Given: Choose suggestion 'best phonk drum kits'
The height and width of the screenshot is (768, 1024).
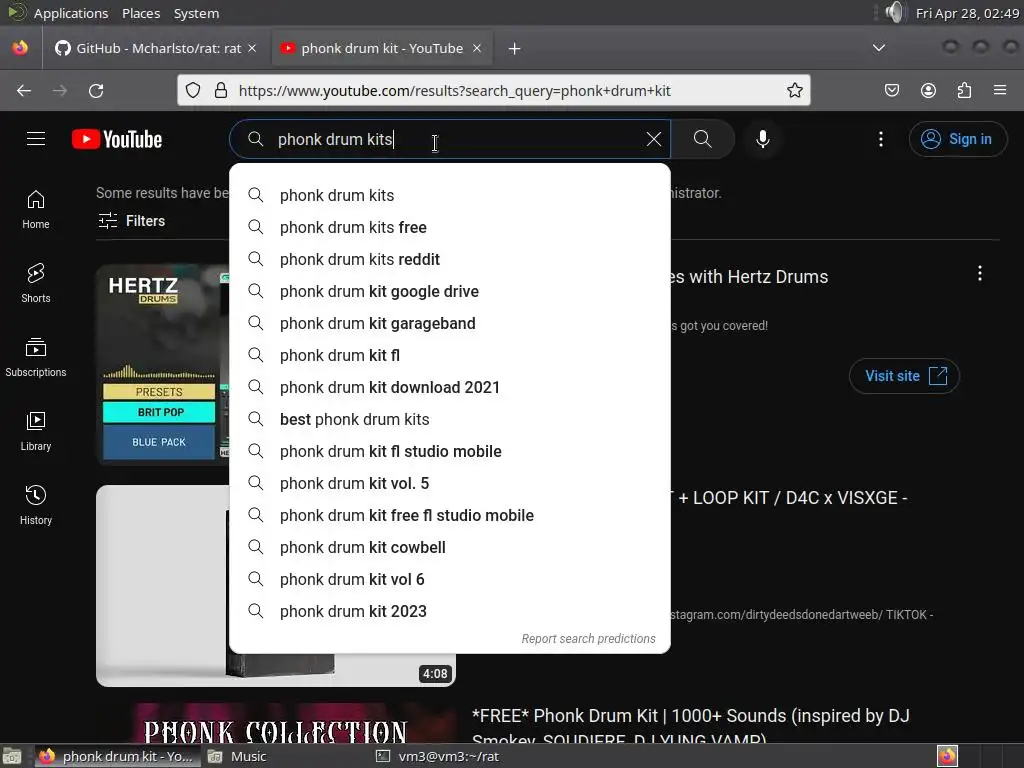Looking at the screenshot, I should [x=450, y=419].
